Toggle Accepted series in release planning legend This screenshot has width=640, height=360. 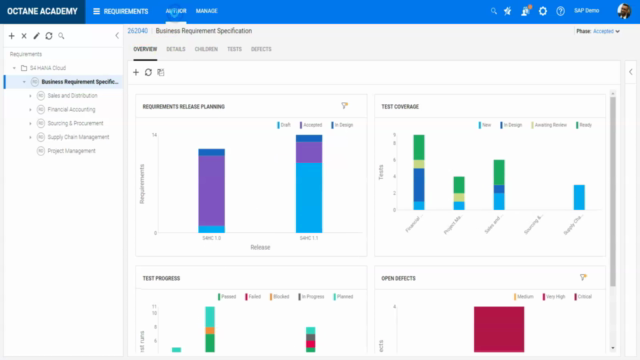[311, 125]
